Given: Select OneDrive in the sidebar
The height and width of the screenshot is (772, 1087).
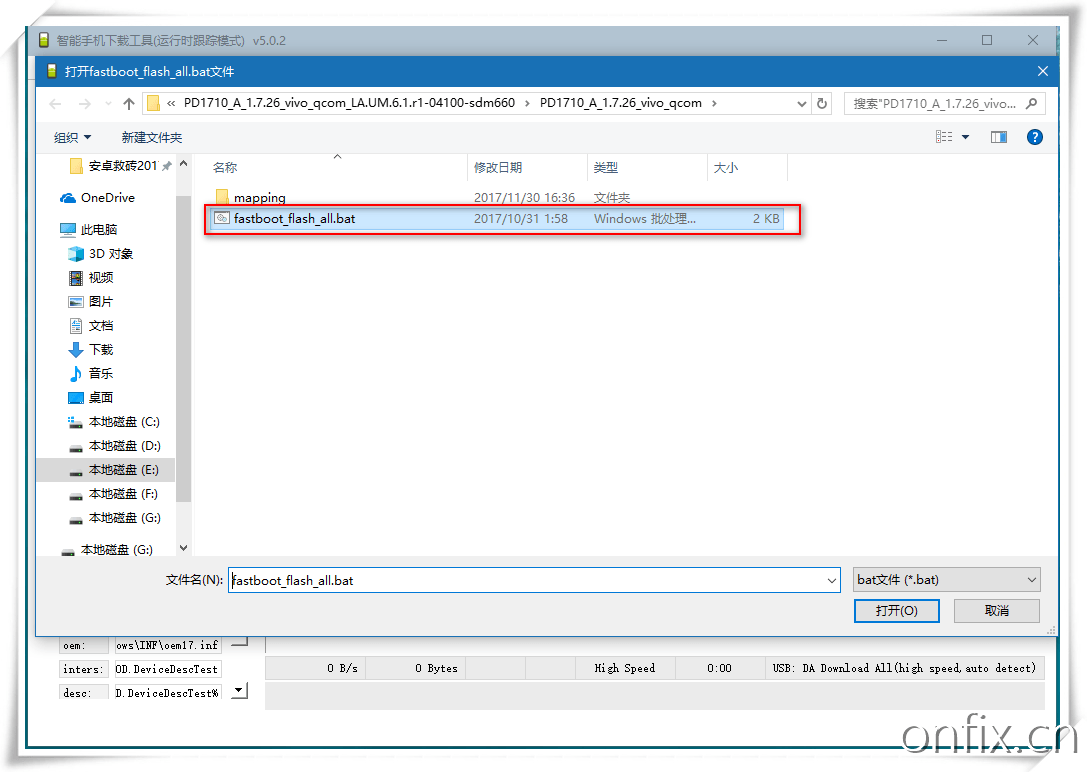Looking at the screenshot, I should click(107, 198).
